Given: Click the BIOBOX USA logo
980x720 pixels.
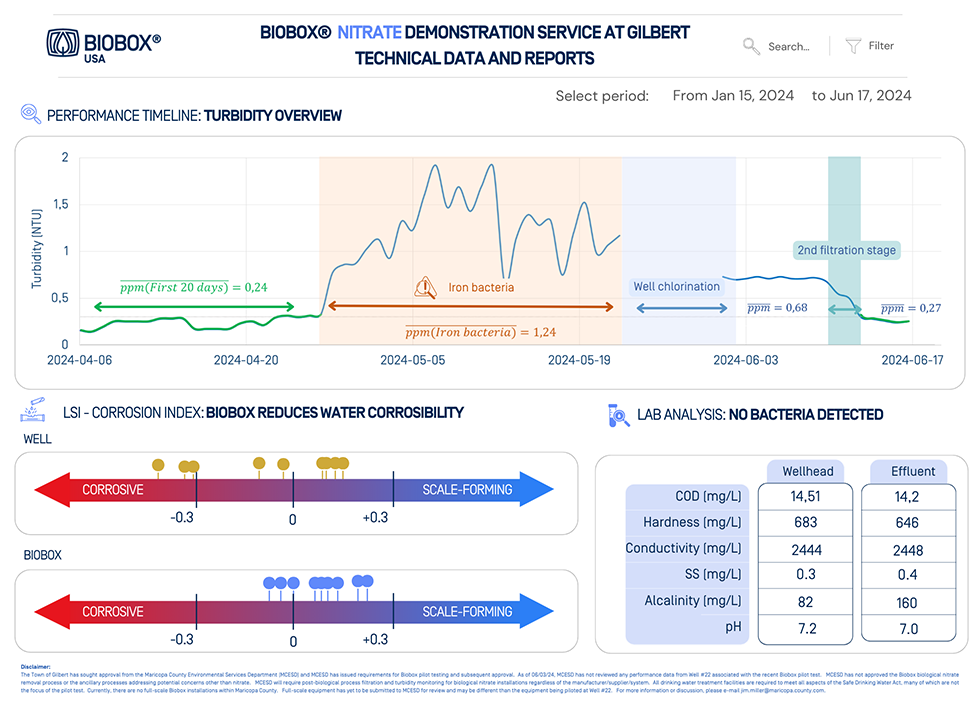Looking at the screenshot, I should pos(104,45).
